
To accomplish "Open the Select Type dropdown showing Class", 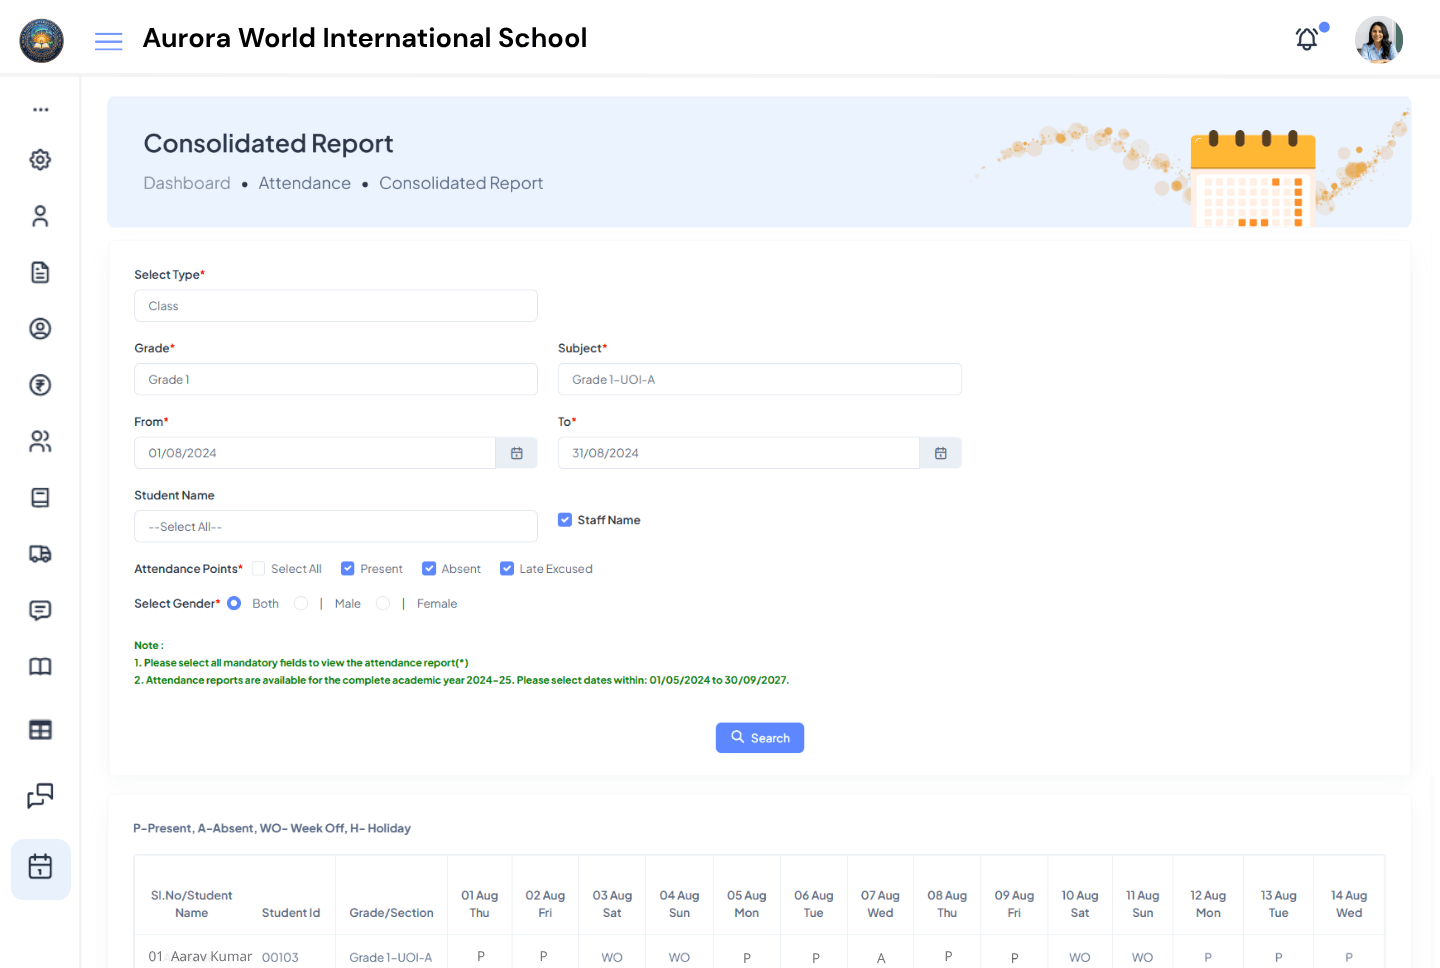I will click(x=335, y=306).
